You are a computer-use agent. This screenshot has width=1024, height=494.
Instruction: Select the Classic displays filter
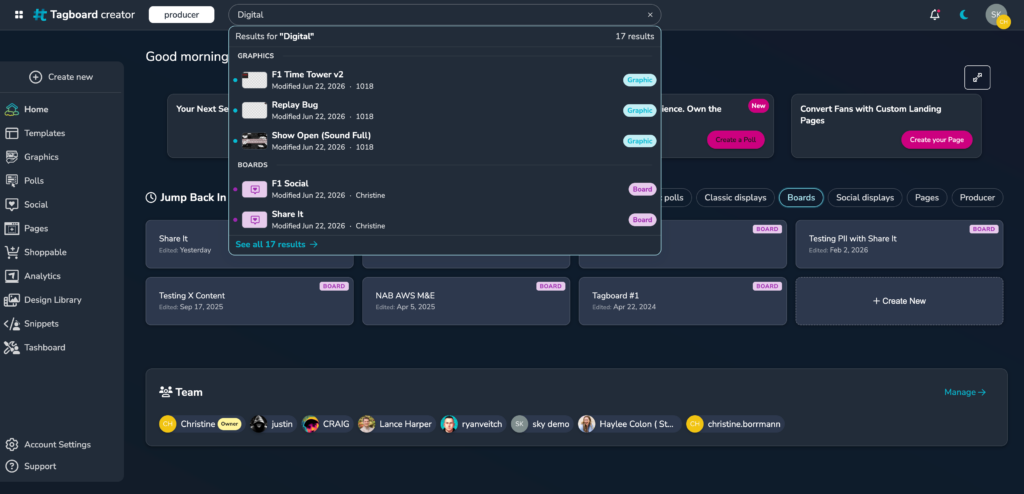pyautogui.click(x=735, y=198)
